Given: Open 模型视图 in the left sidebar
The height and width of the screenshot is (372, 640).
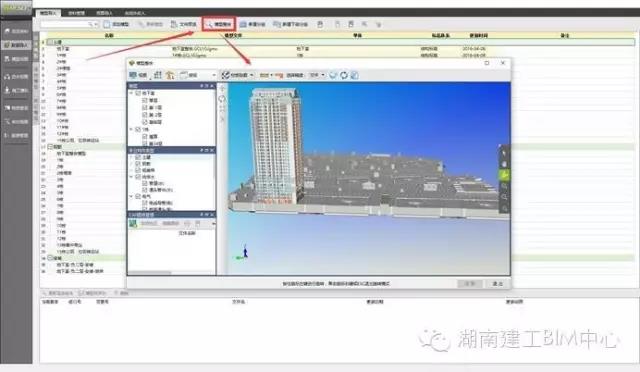Looking at the screenshot, I should click(16, 59).
